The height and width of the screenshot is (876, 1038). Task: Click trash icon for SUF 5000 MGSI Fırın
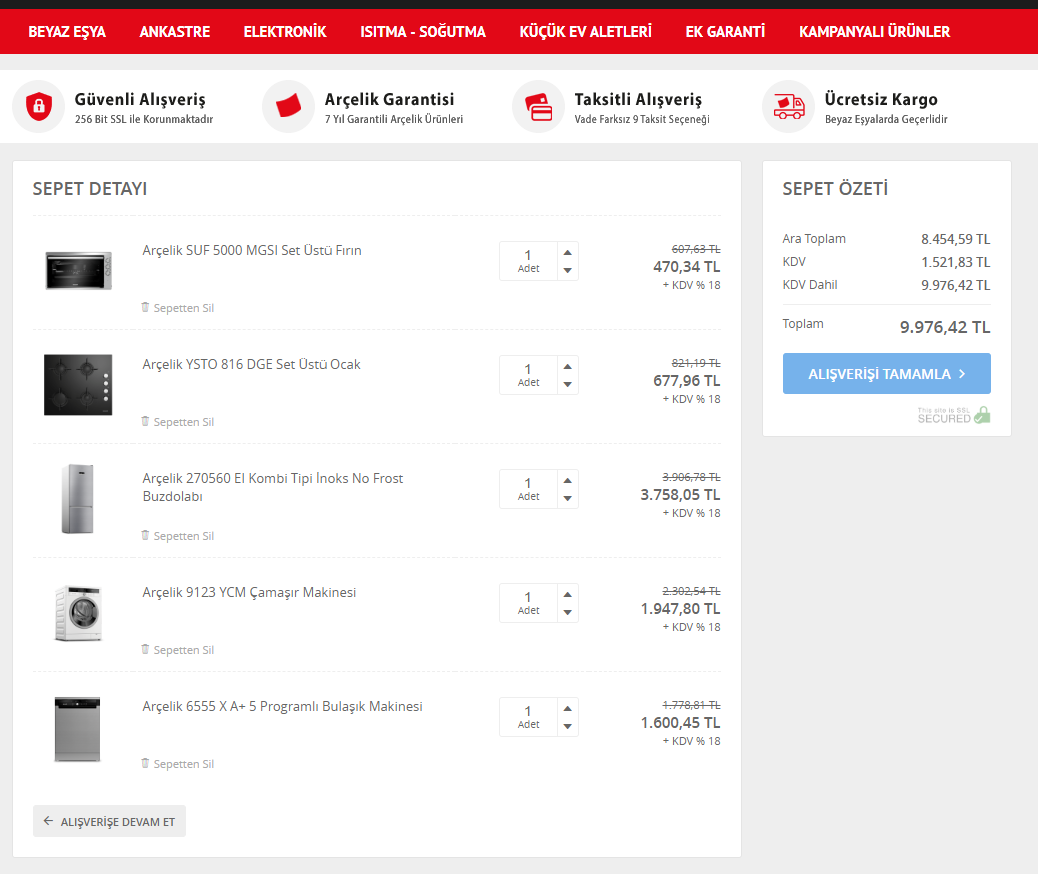click(x=145, y=307)
